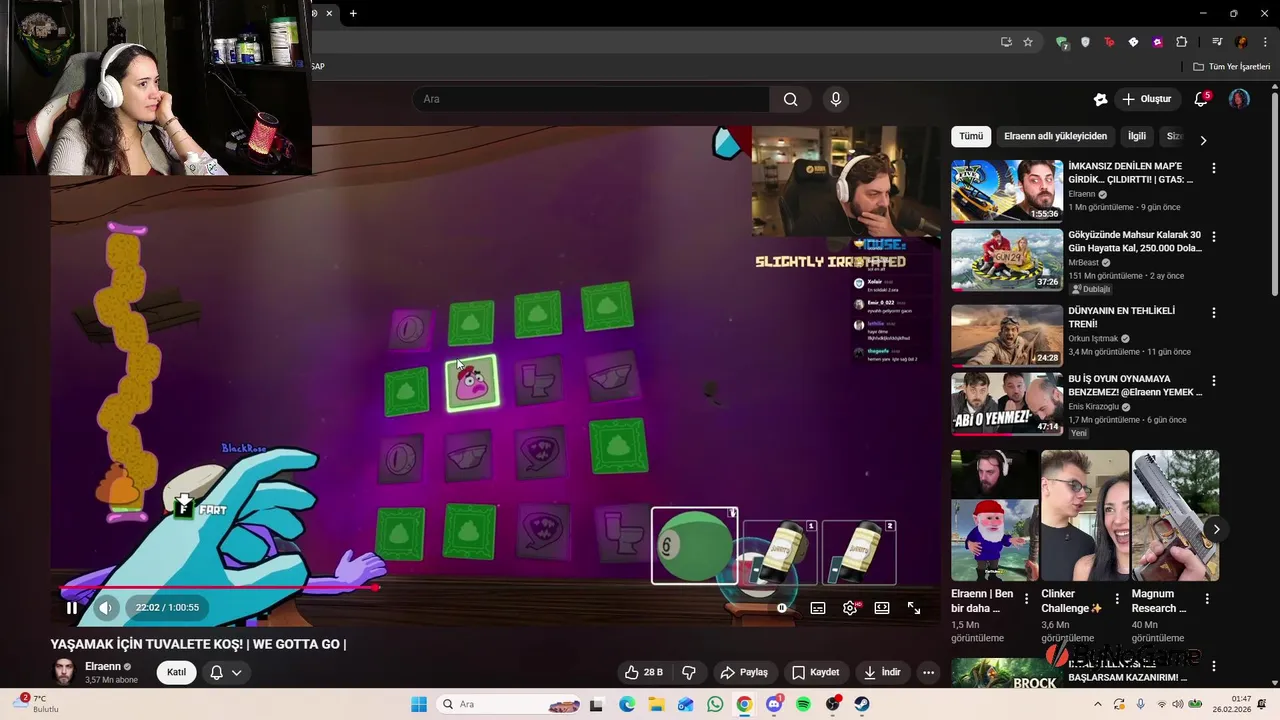The height and width of the screenshot is (720, 1280).
Task: Click the 22:02 / 1:00:55 time display
Action: tap(167, 607)
